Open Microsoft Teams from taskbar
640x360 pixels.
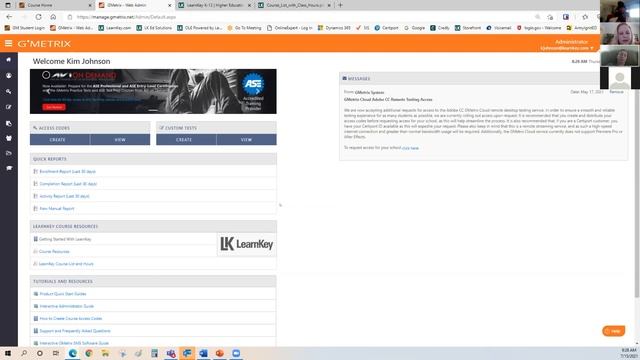click(x=171, y=353)
